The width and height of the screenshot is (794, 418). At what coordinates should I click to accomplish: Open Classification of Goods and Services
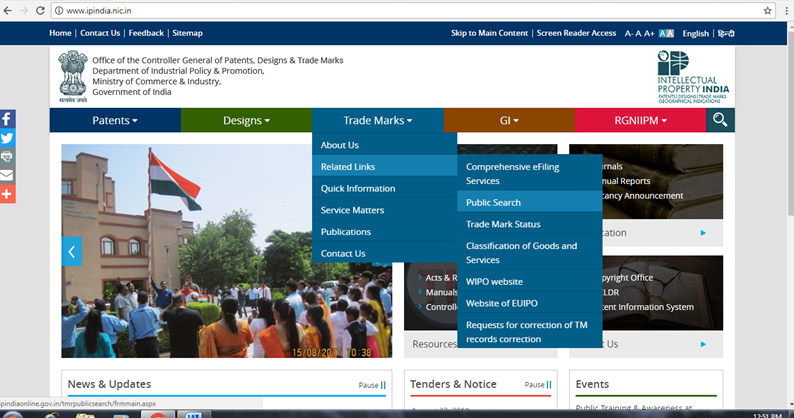[x=530, y=253]
